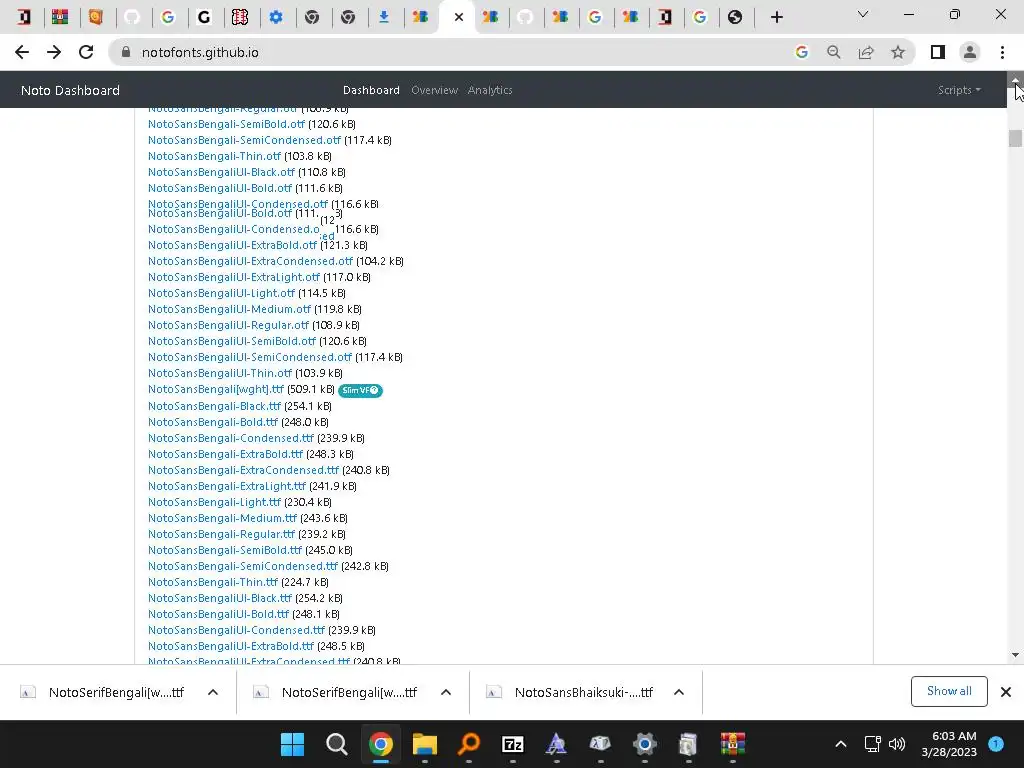Open Windows taskbar search

336,744
